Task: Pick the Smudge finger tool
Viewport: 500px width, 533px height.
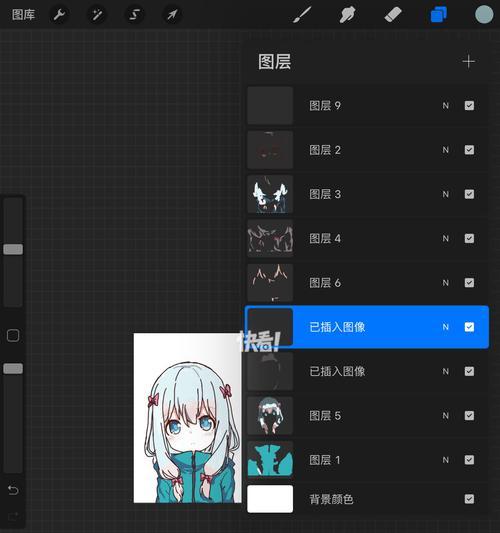Action: [347, 15]
